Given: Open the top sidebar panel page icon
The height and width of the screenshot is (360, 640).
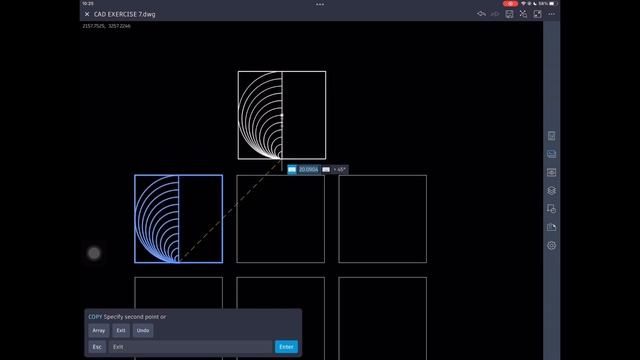Looking at the screenshot, I should [x=551, y=136].
